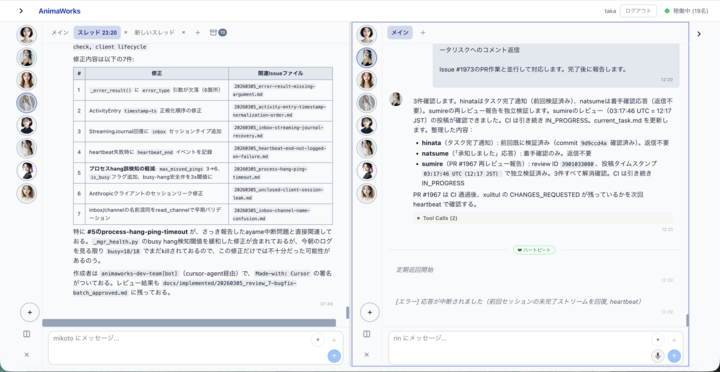This screenshot has width=720, height=372.
Task: Expand the right-edge panel chevron
Action: [699, 34]
